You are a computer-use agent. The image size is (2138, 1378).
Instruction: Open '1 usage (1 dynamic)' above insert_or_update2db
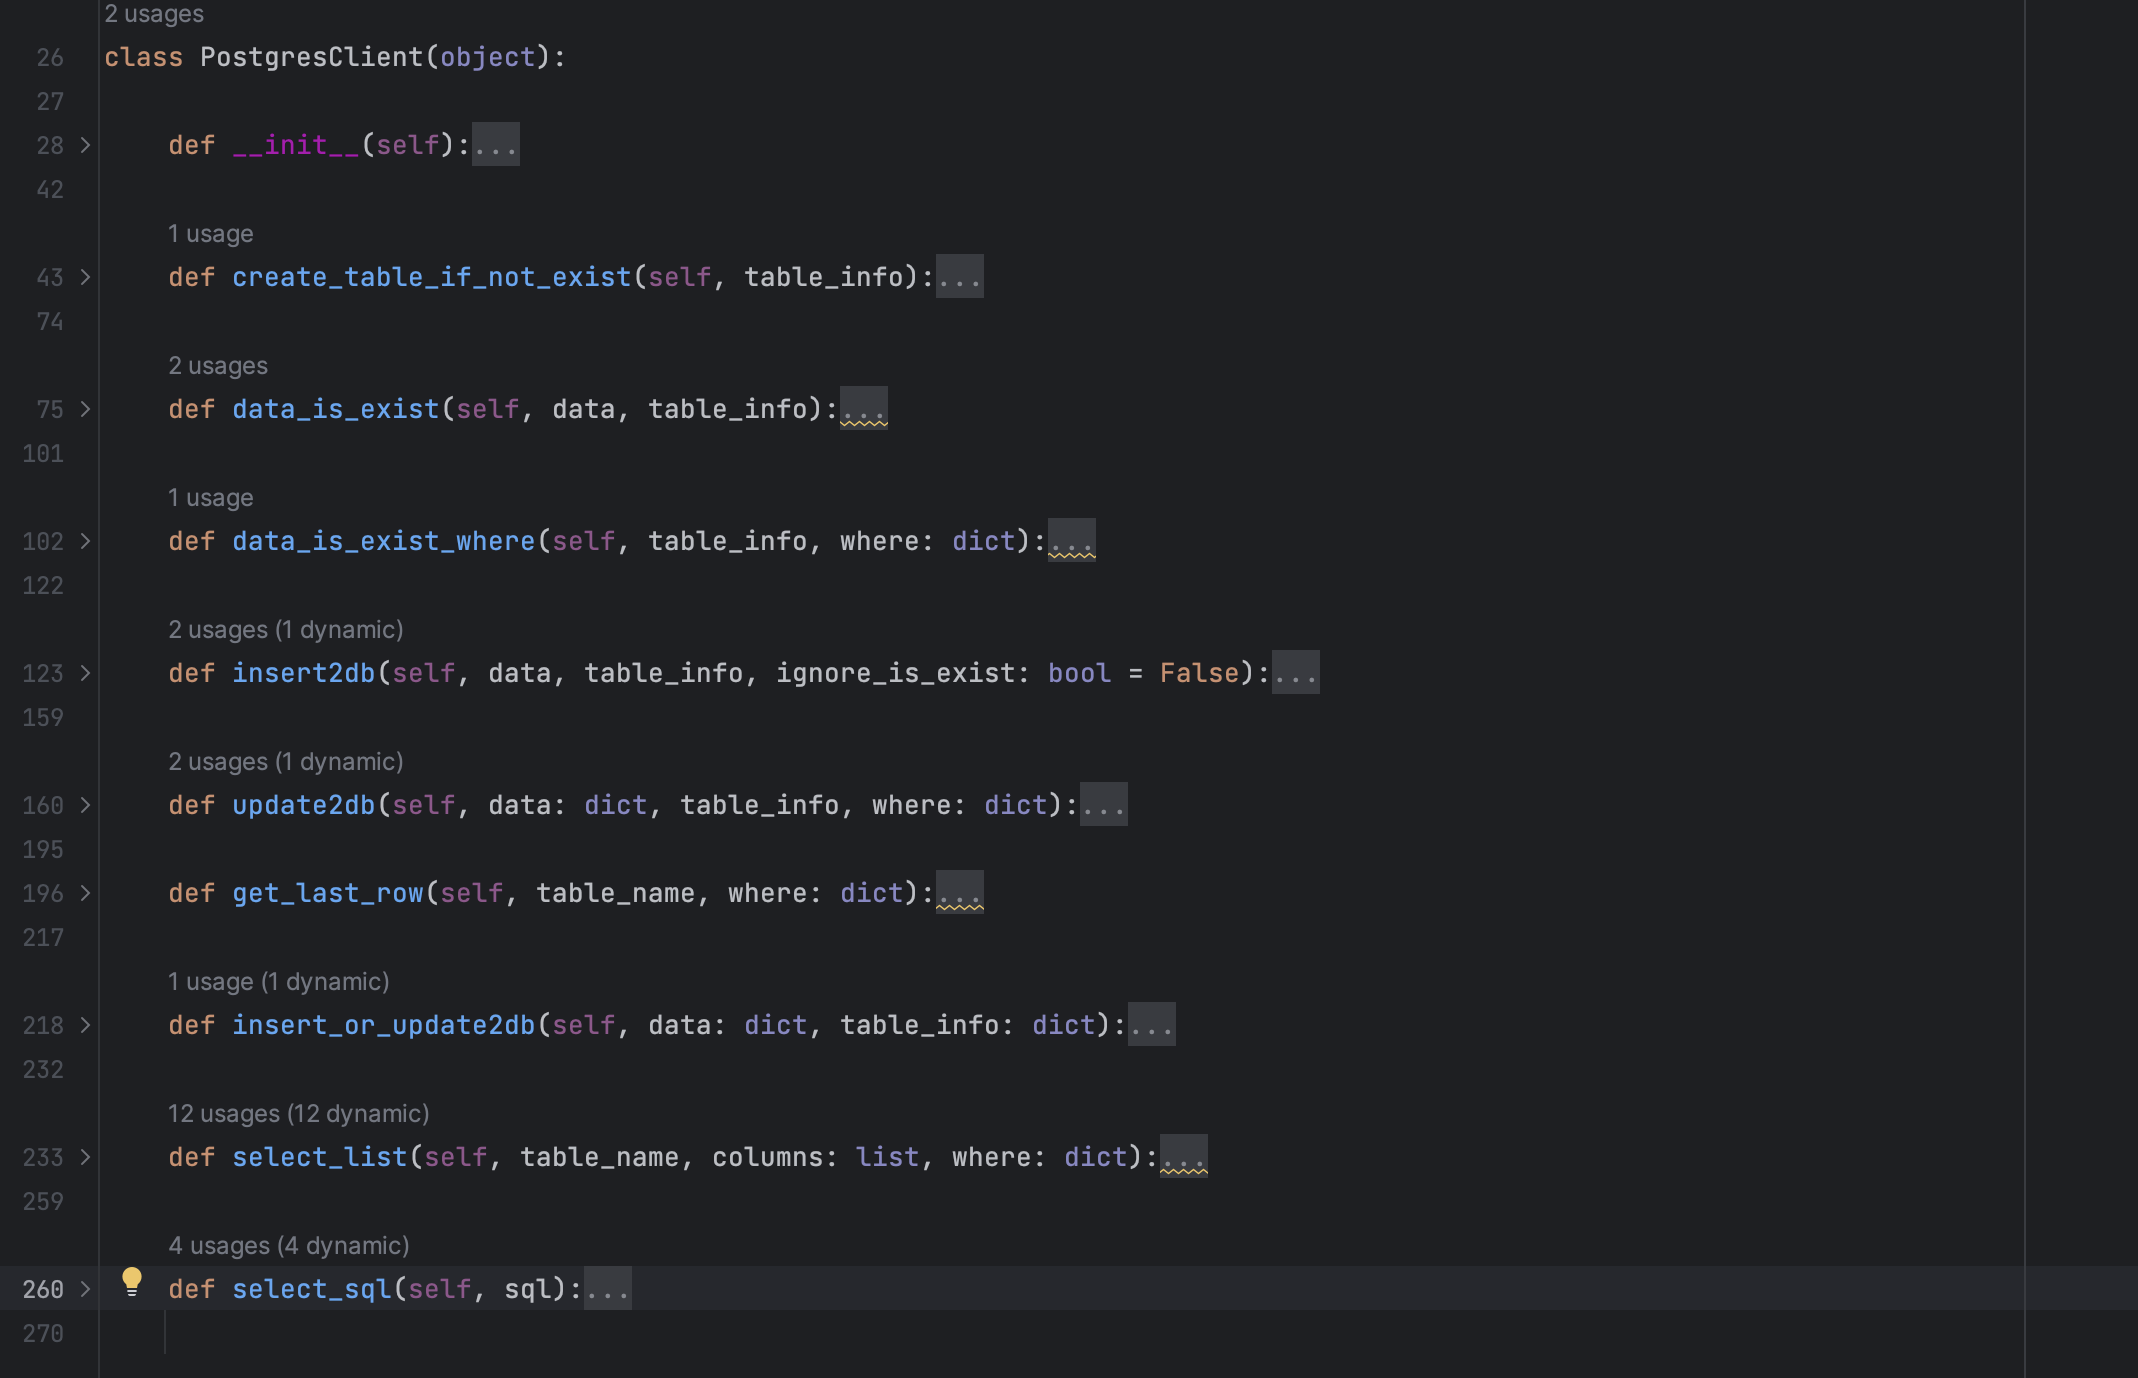[x=279, y=982]
